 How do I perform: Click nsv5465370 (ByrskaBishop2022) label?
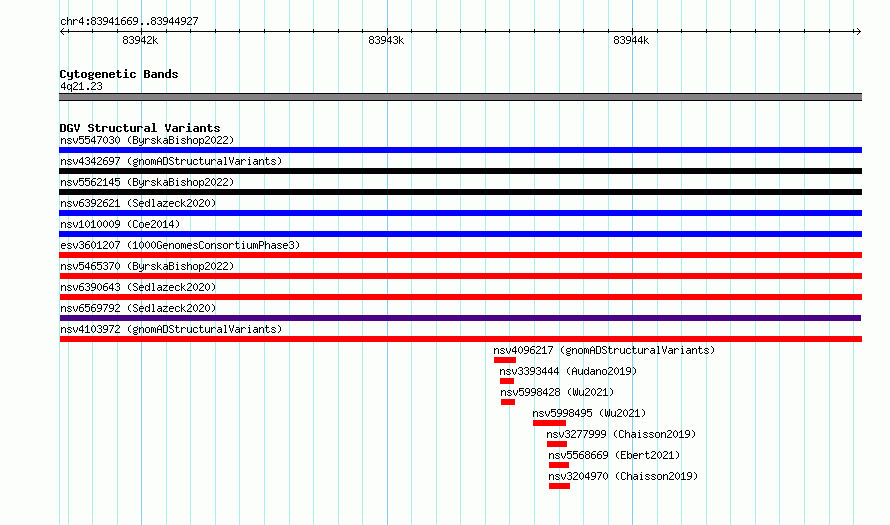[x=147, y=266]
